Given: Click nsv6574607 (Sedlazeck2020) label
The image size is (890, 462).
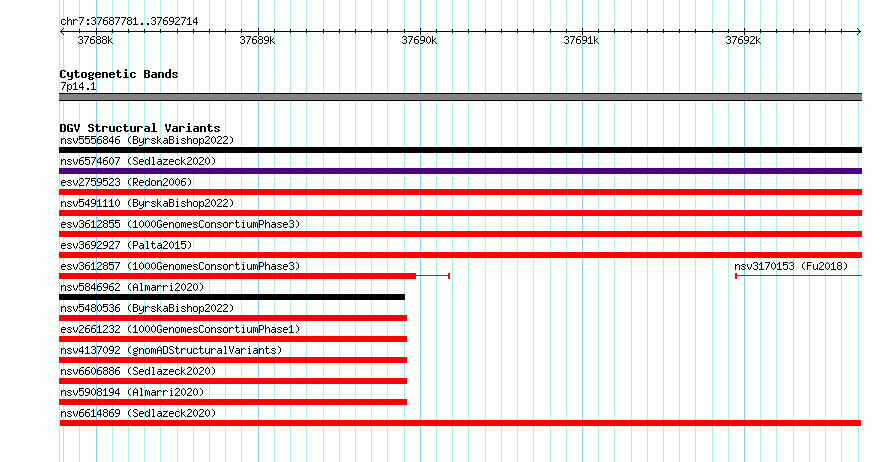Looking at the screenshot, I should tap(138, 161).
